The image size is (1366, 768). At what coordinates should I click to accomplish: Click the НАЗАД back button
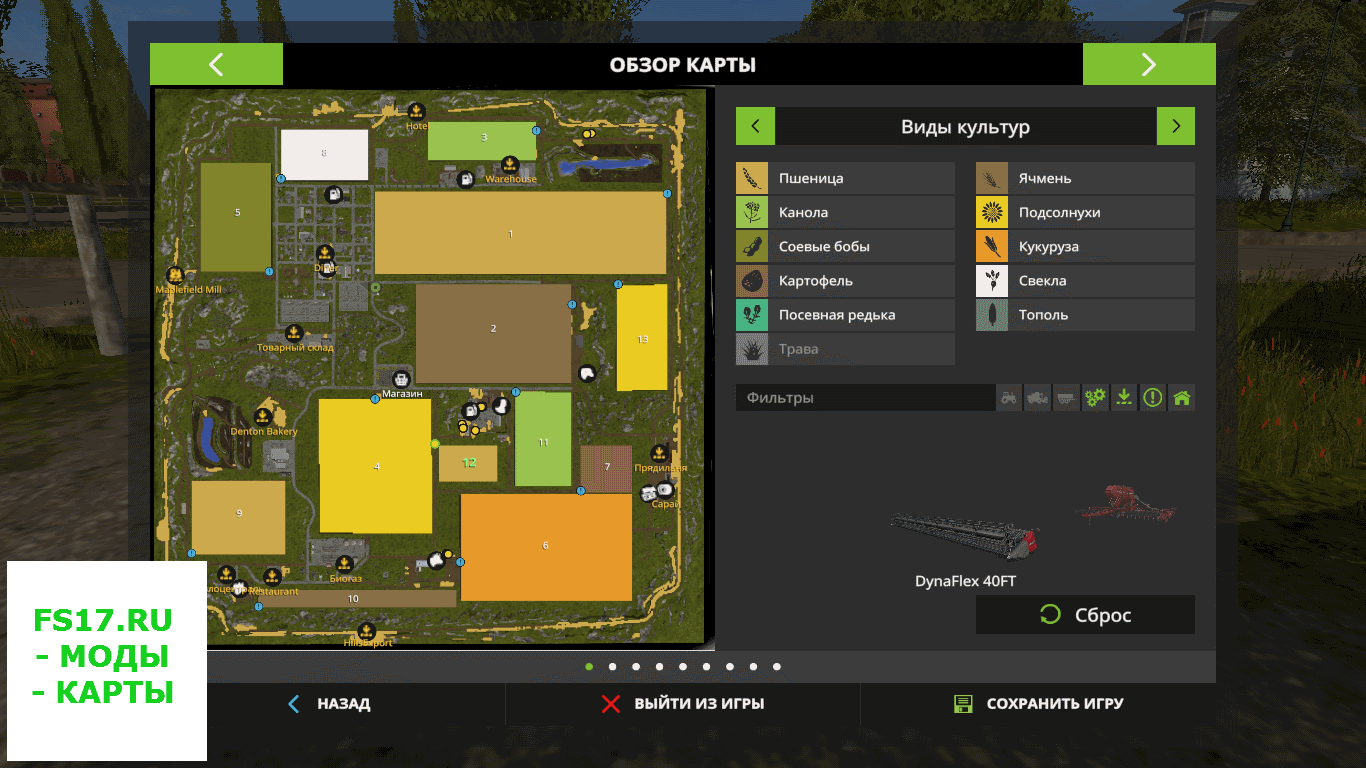329,704
